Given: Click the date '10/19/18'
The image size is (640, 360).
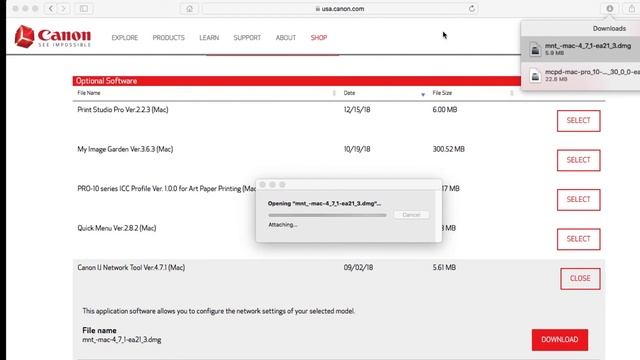Looking at the screenshot, I should click(x=357, y=149).
